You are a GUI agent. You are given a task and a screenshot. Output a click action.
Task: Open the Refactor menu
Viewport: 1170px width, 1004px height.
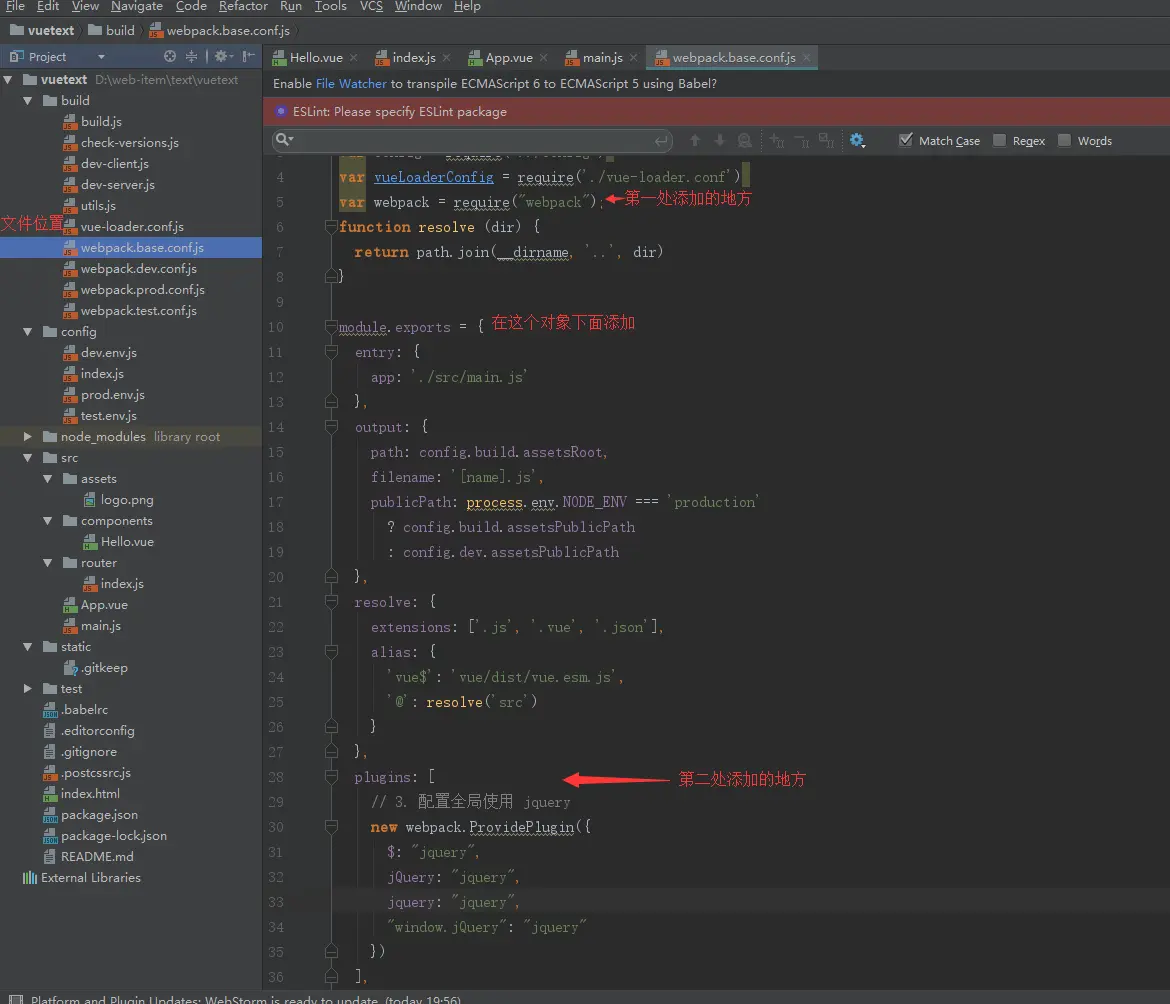point(243,7)
